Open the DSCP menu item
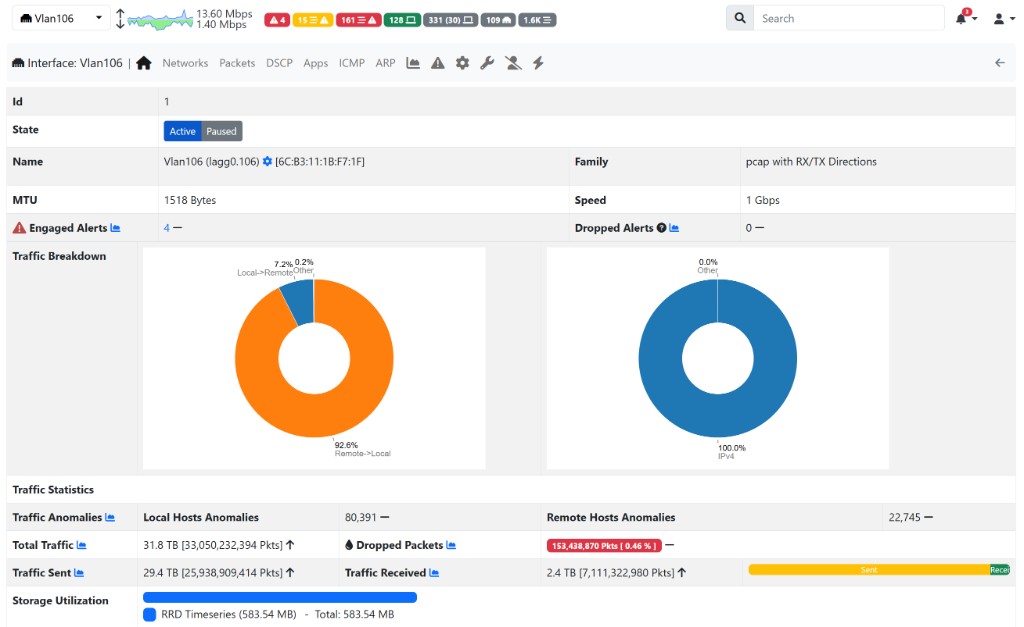 tap(279, 62)
